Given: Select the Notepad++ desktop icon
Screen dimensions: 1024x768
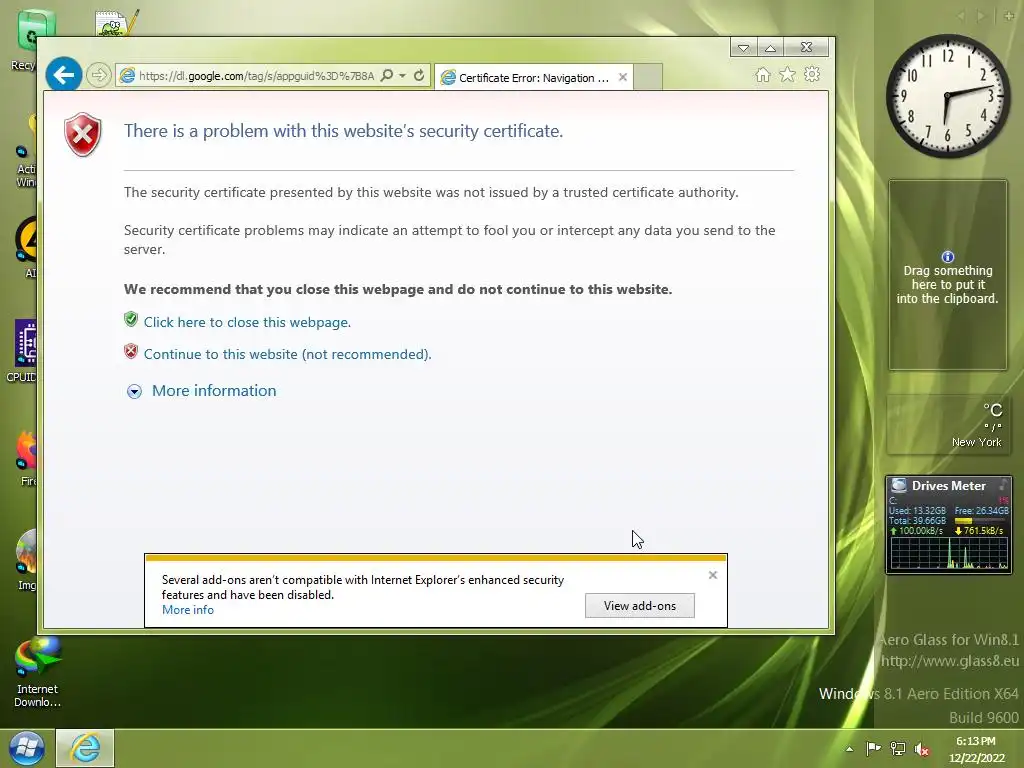Looking at the screenshot, I should [x=116, y=24].
